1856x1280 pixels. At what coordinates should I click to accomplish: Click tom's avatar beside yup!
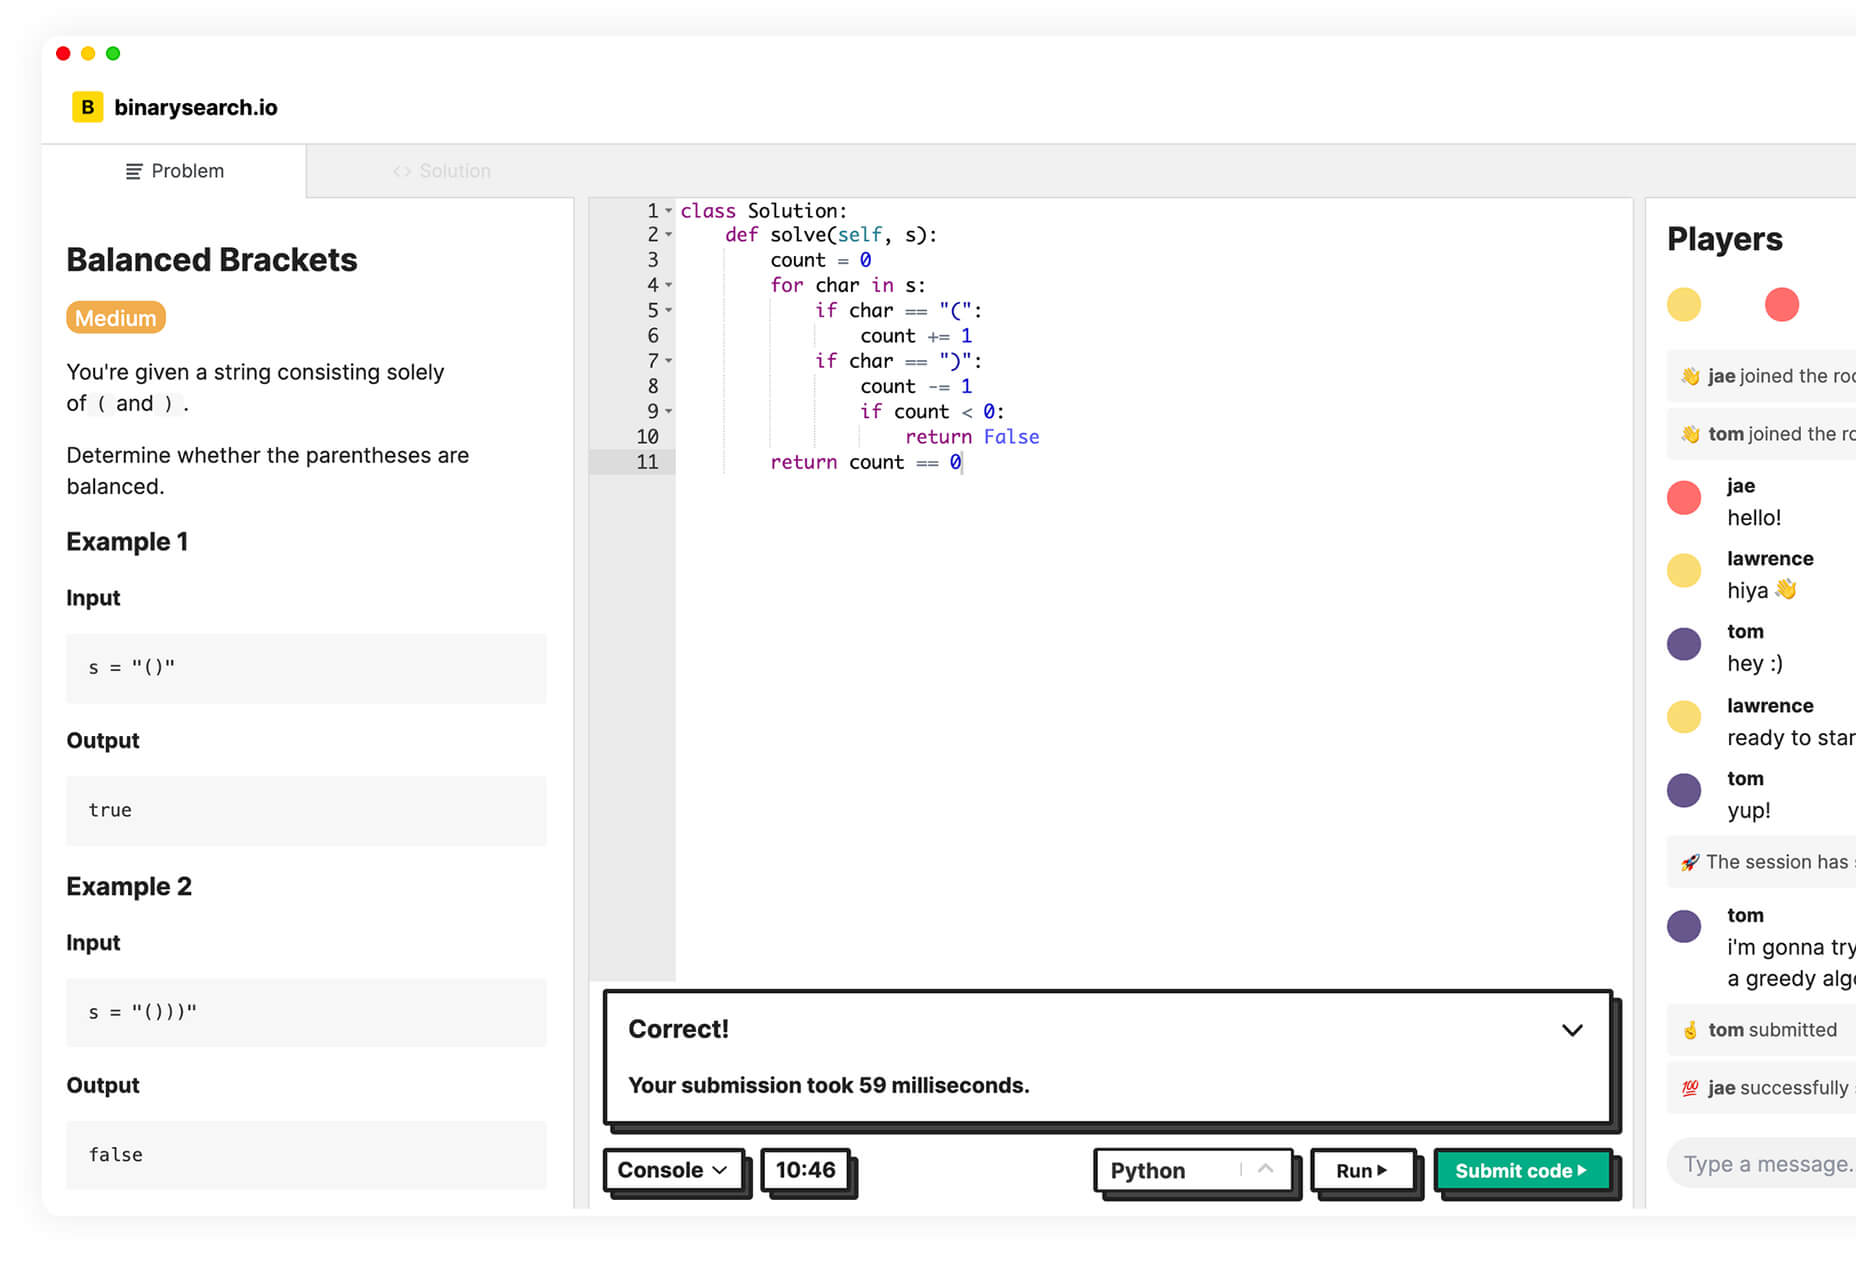click(x=1684, y=790)
